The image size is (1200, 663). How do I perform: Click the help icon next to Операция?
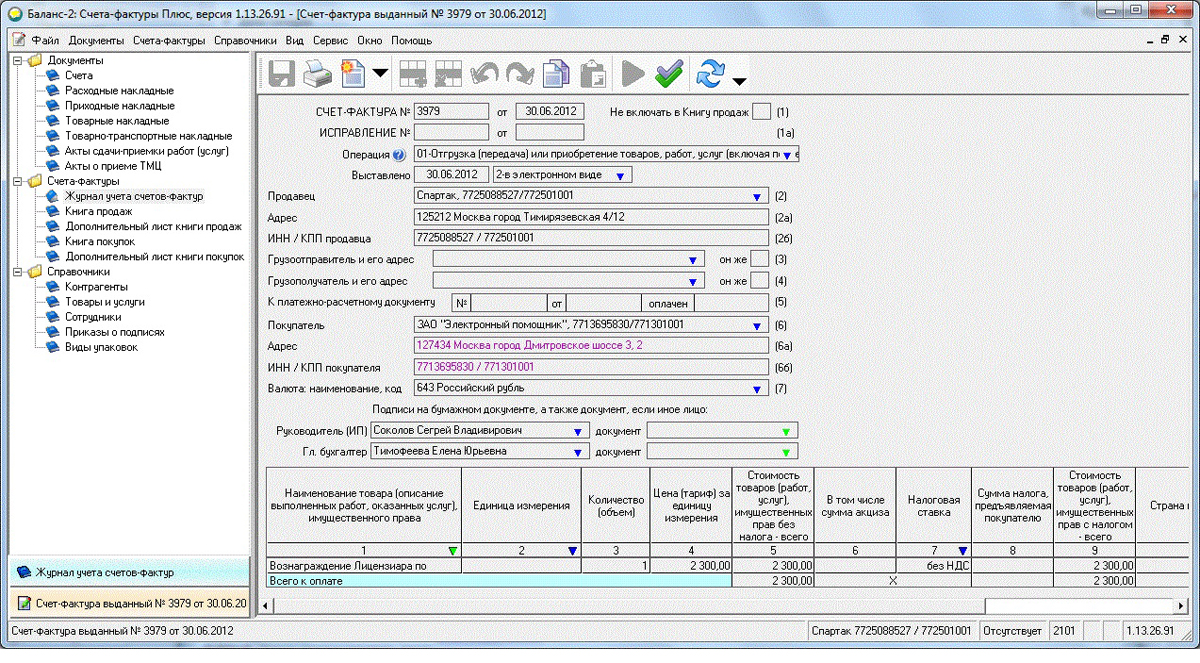click(399, 155)
